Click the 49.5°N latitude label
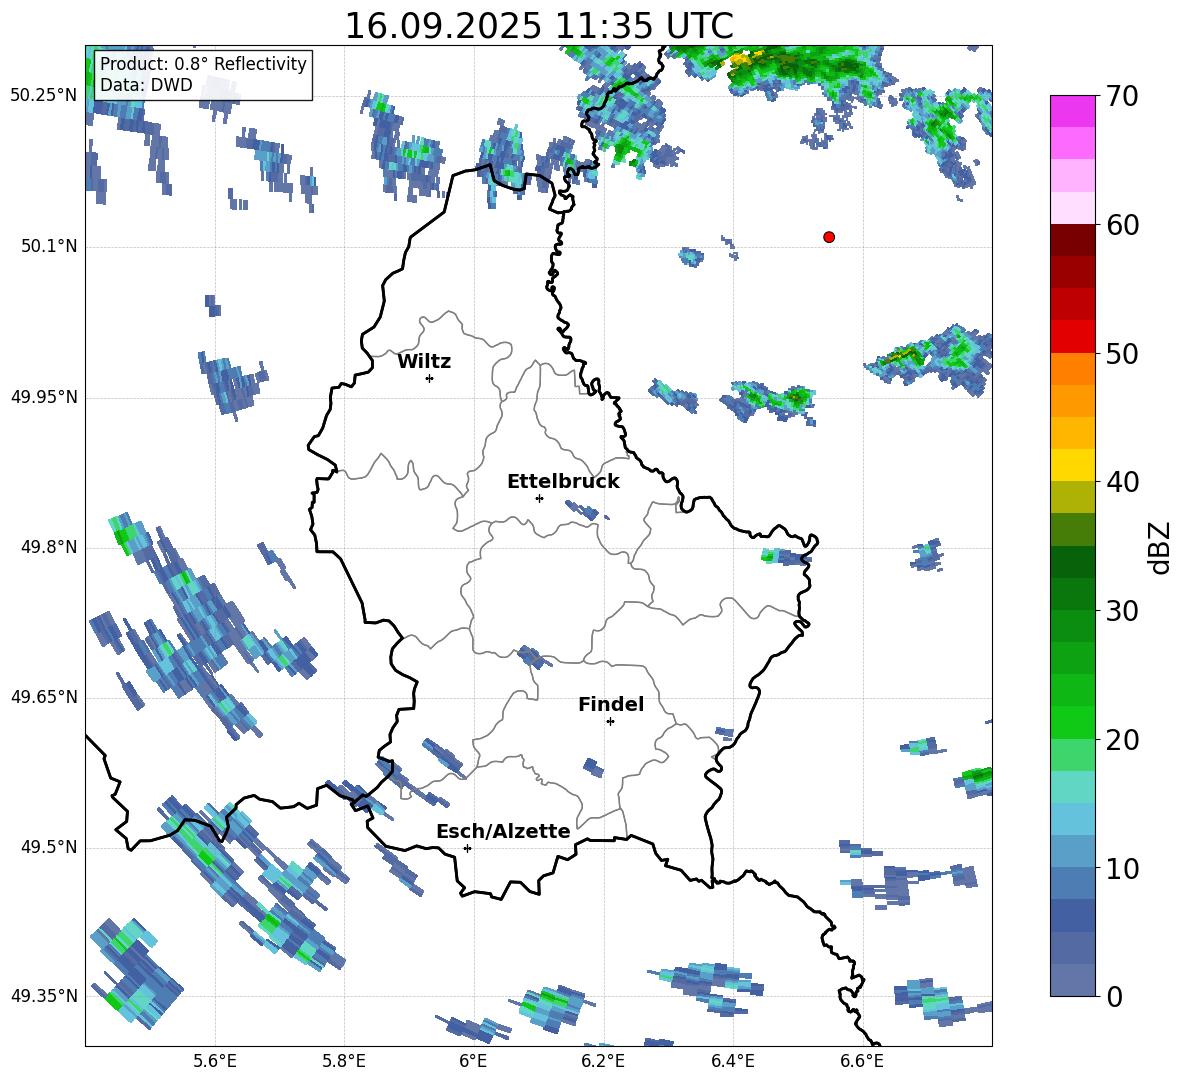Image resolution: width=1184 pixels, height=1081 pixels. [49, 847]
